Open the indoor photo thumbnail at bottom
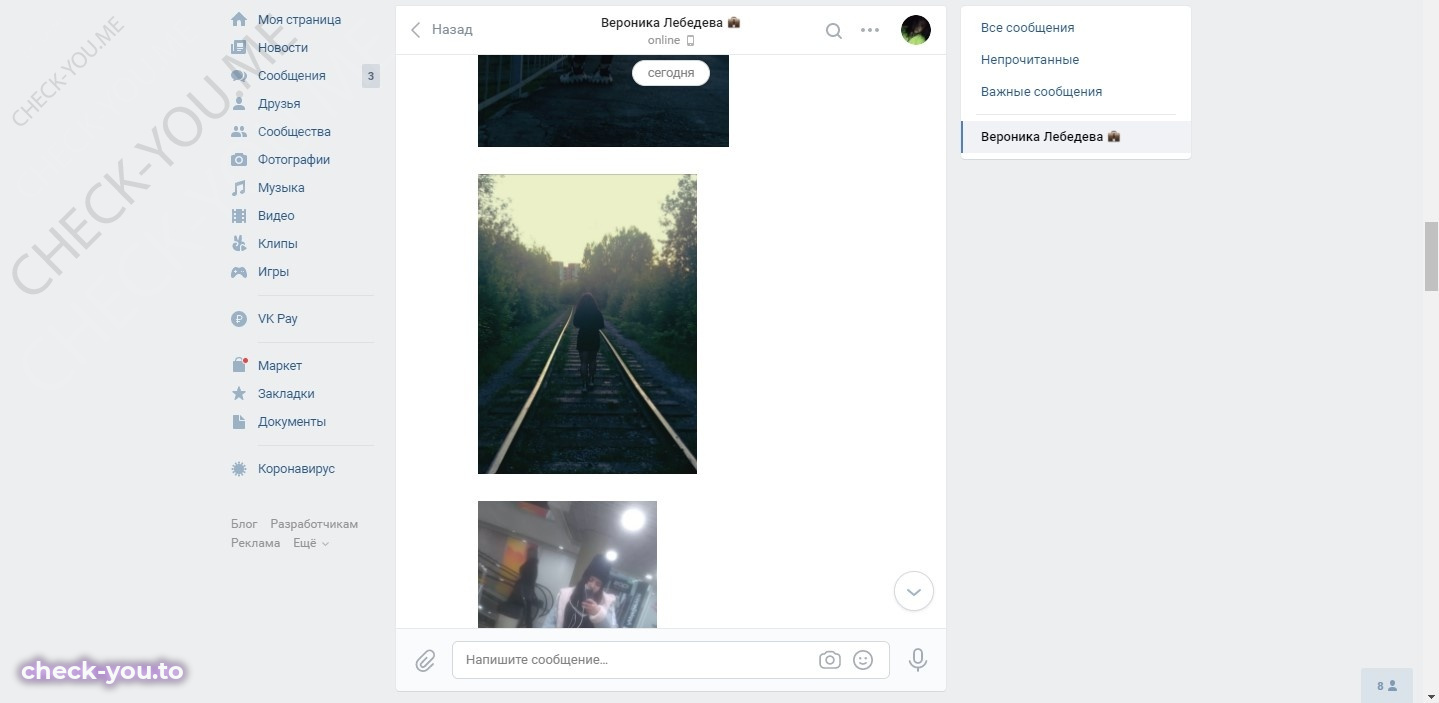The height and width of the screenshot is (703, 1439). (x=567, y=564)
